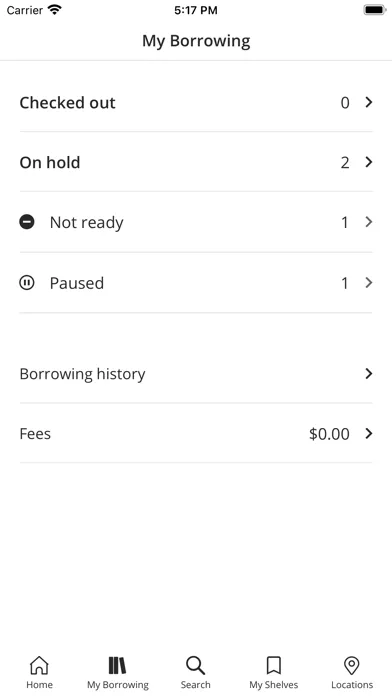Tap the Locations map pin icon

coord(352,665)
